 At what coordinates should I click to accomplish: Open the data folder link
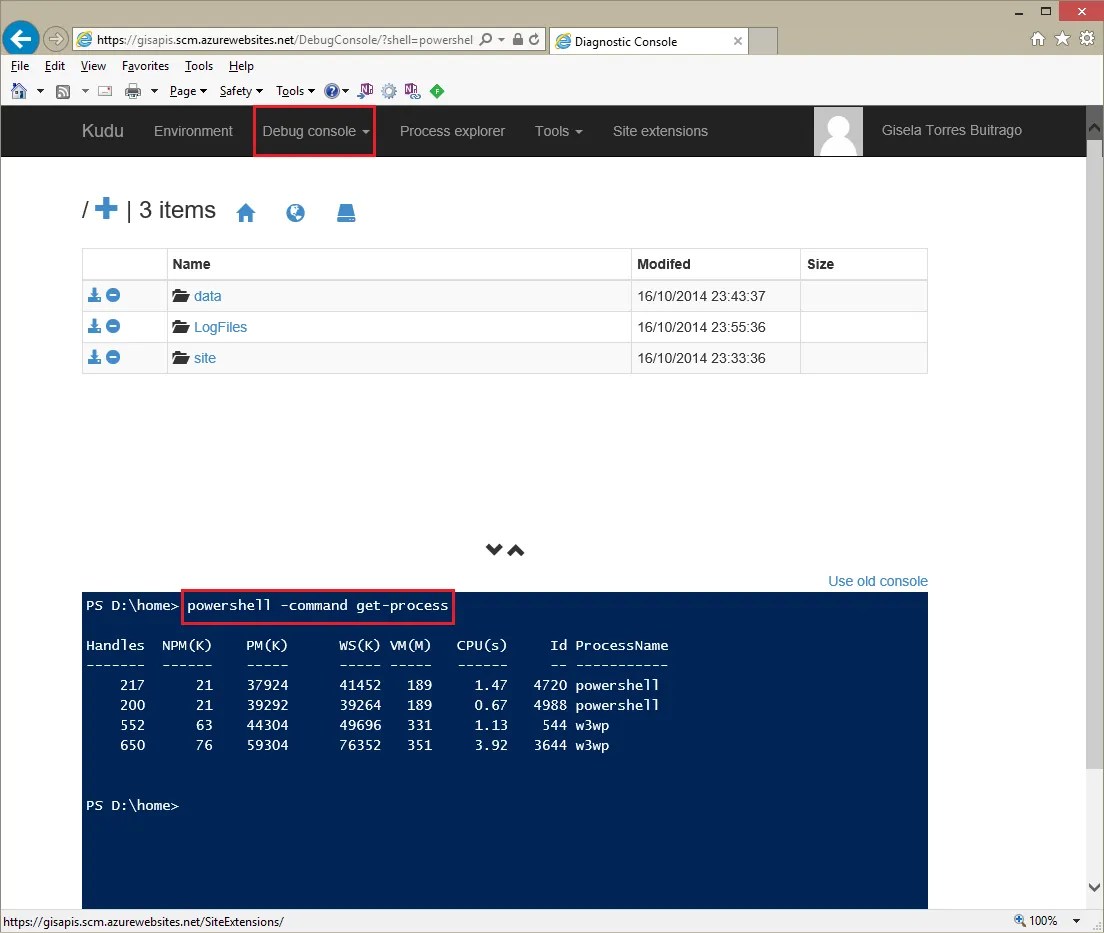point(208,296)
